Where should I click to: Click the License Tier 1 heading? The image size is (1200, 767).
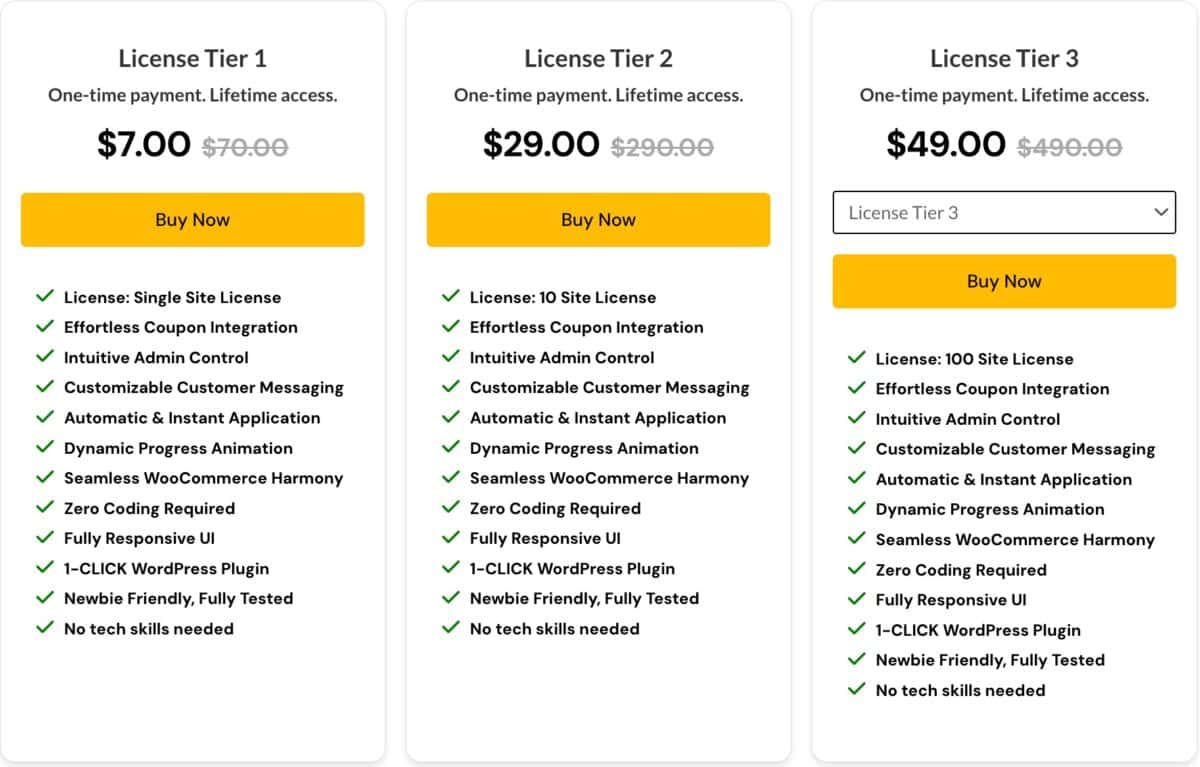(x=192, y=59)
